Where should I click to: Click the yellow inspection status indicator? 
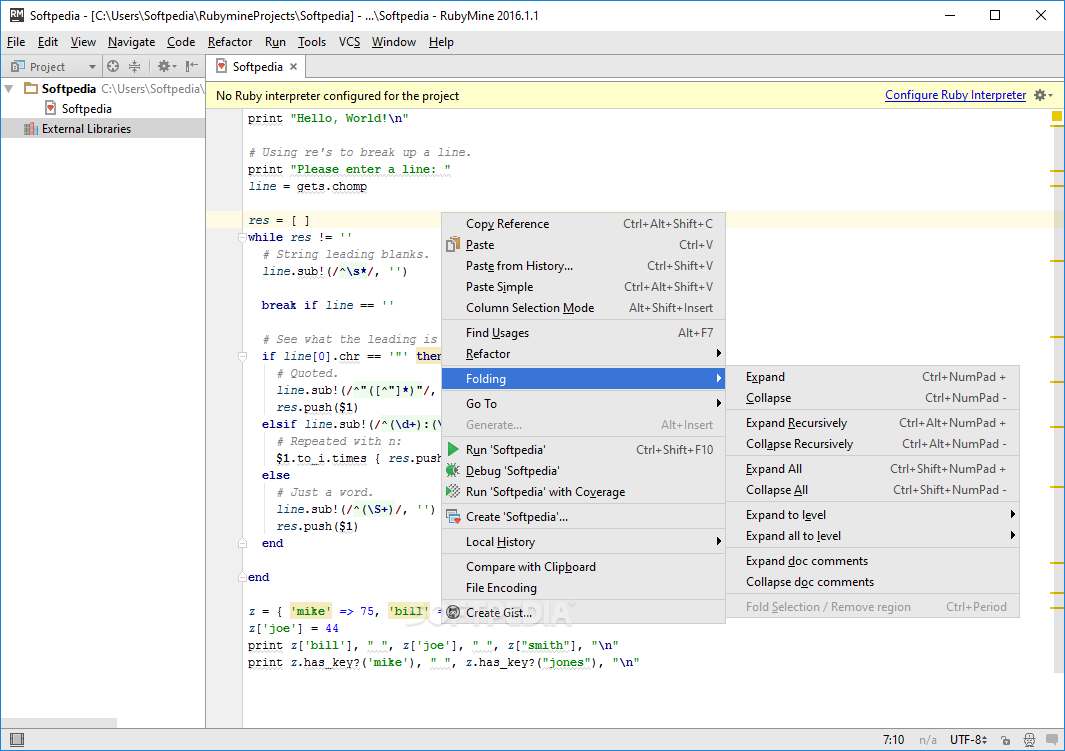[1057, 117]
